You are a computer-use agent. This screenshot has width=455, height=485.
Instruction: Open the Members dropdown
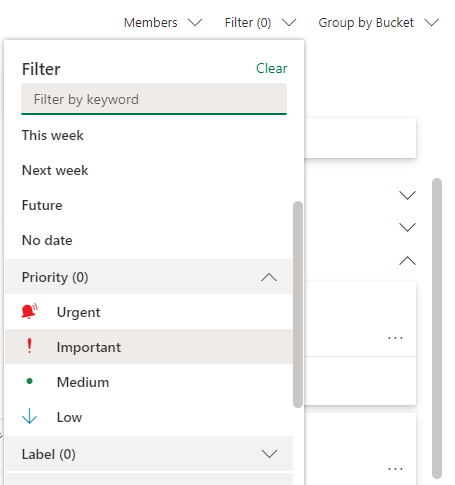coord(163,23)
